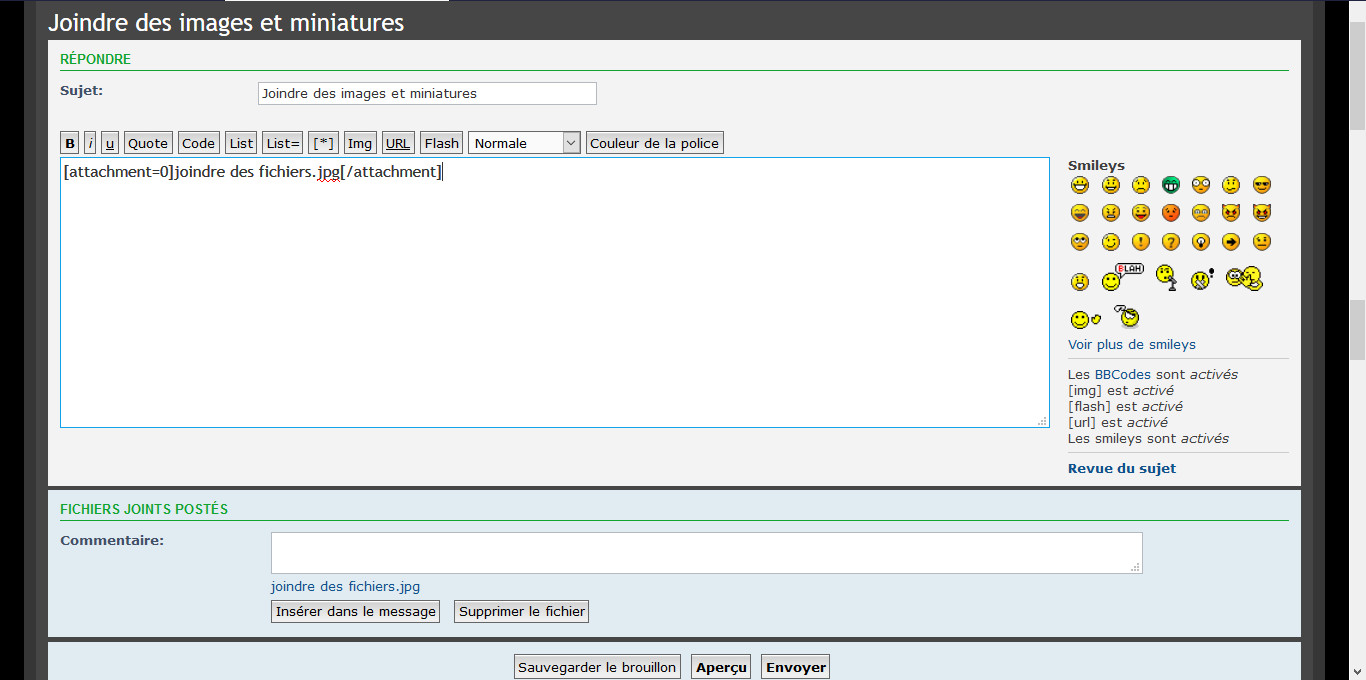Image resolution: width=1366 pixels, height=680 pixels.
Task: Insert the sunglasses cool smiley
Action: [x=1262, y=185]
